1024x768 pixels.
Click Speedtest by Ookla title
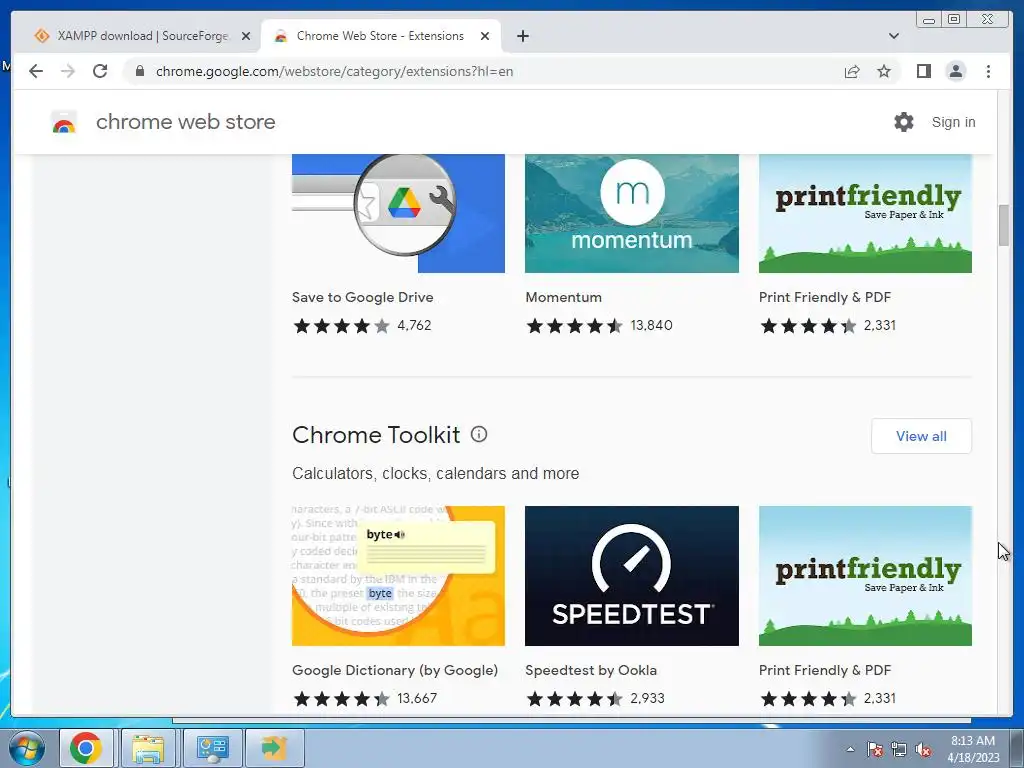[x=590, y=670]
